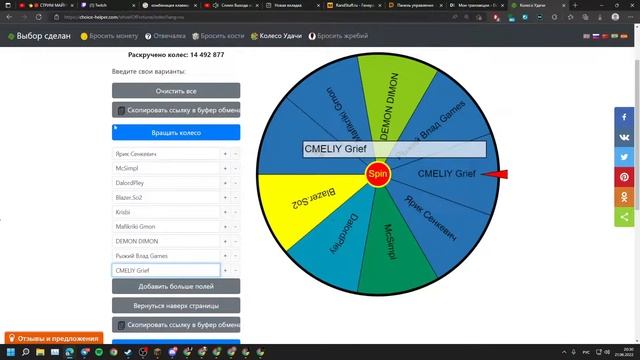640x360 pixels.
Task: Remove the Krisbi field with minus
Action: click(236, 212)
